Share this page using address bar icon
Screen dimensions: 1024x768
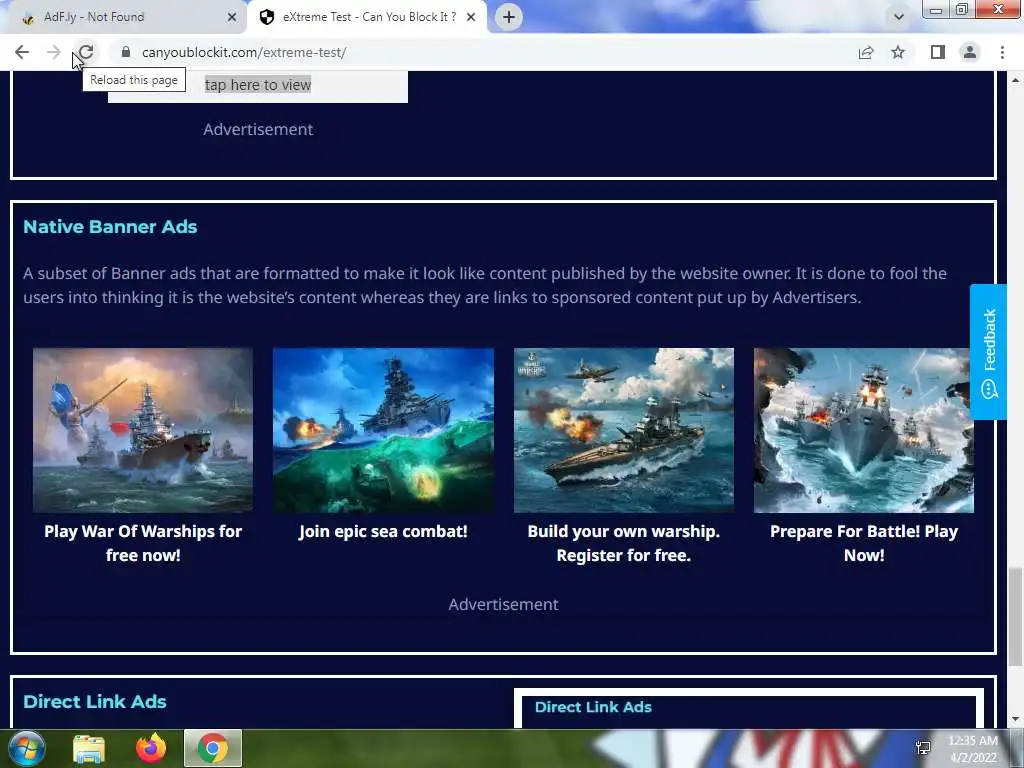point(866,52)
